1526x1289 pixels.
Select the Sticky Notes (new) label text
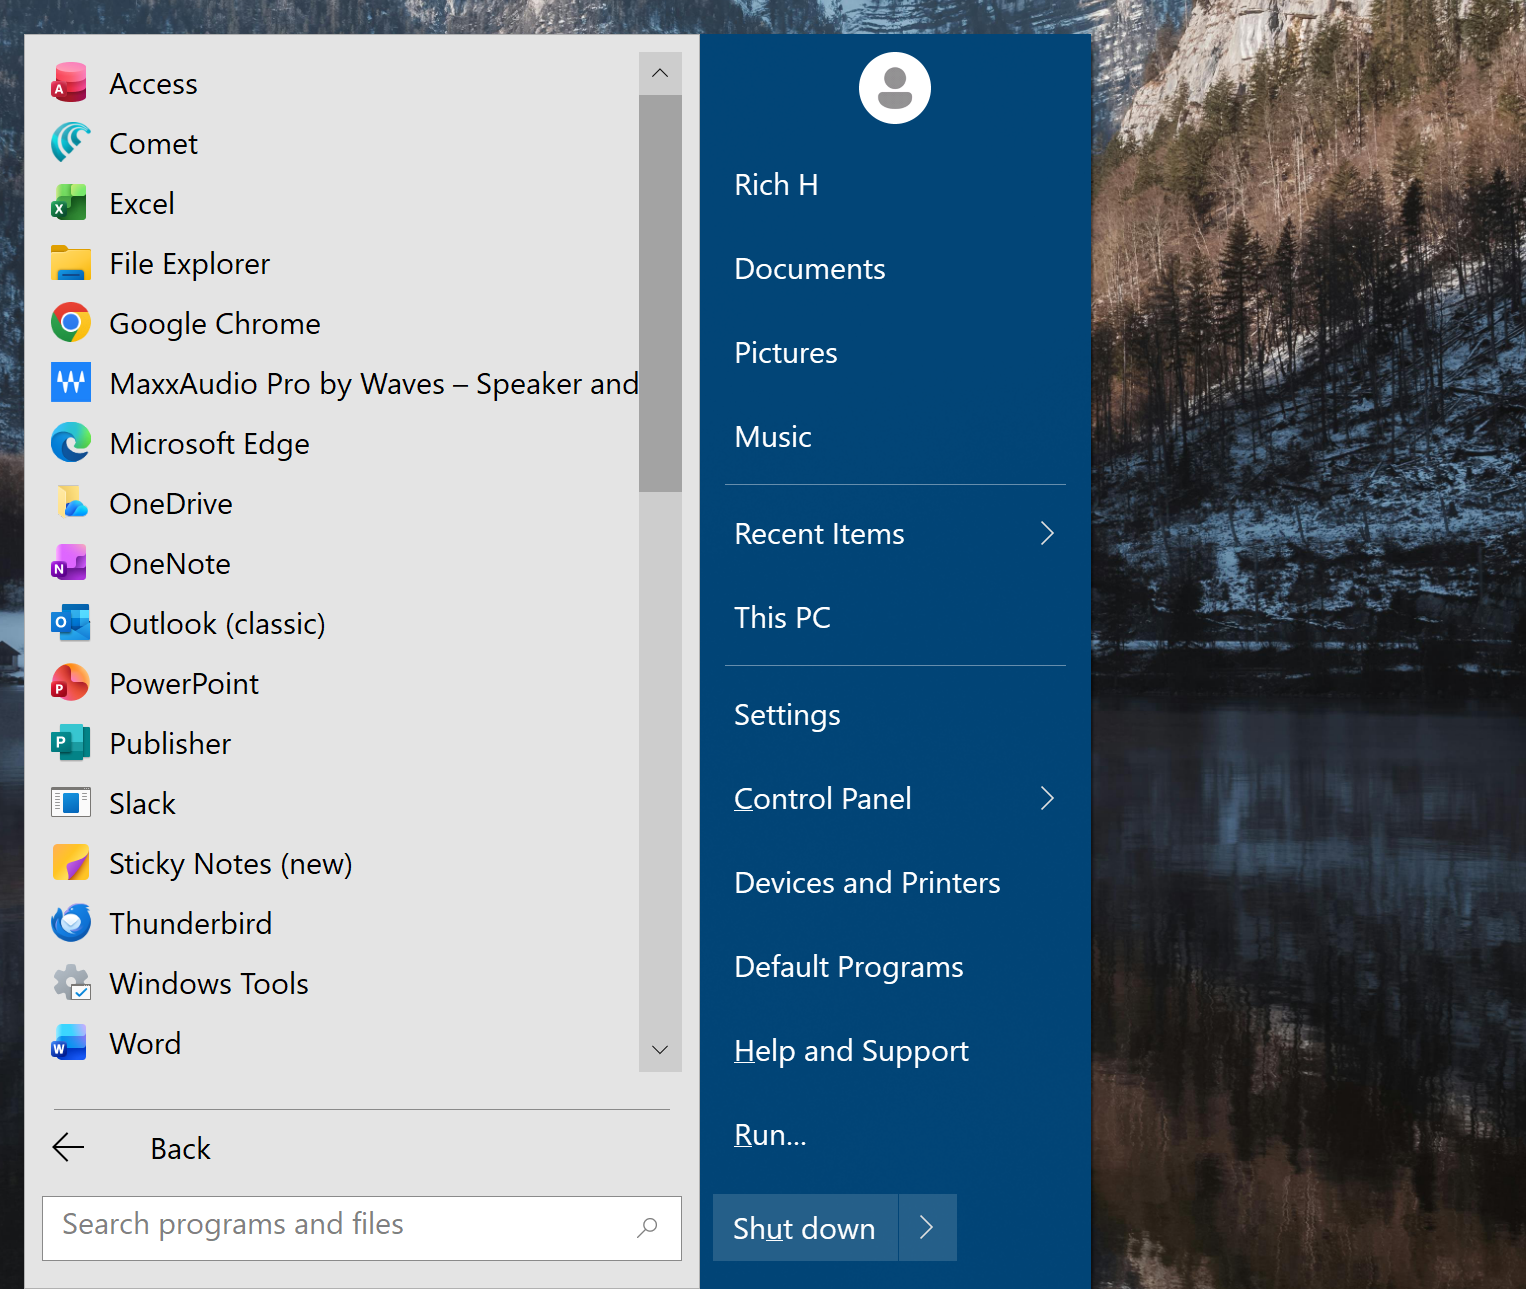[231, 864]
